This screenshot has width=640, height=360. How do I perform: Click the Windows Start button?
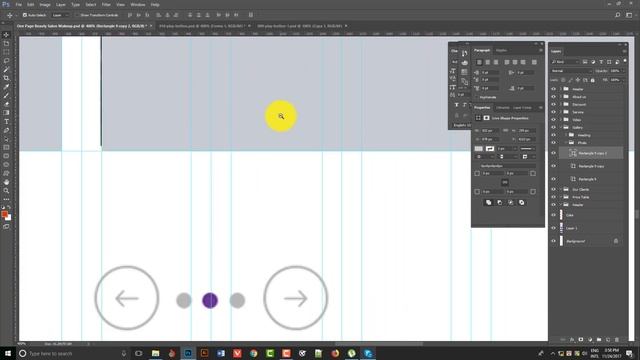[8, 353]
